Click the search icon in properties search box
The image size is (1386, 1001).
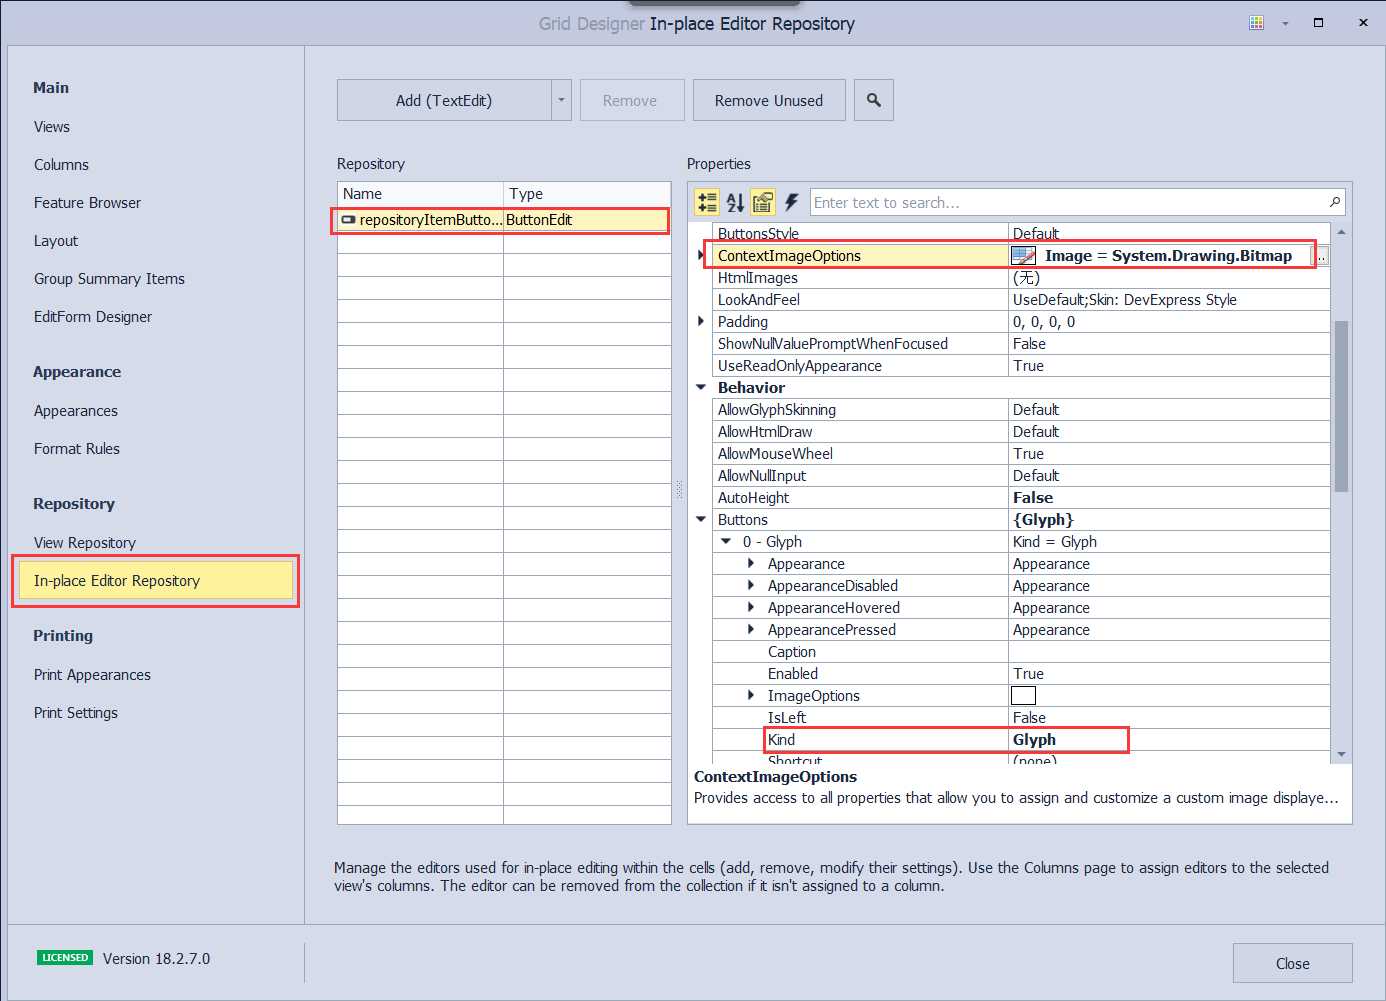click(x=1334, y=202)
